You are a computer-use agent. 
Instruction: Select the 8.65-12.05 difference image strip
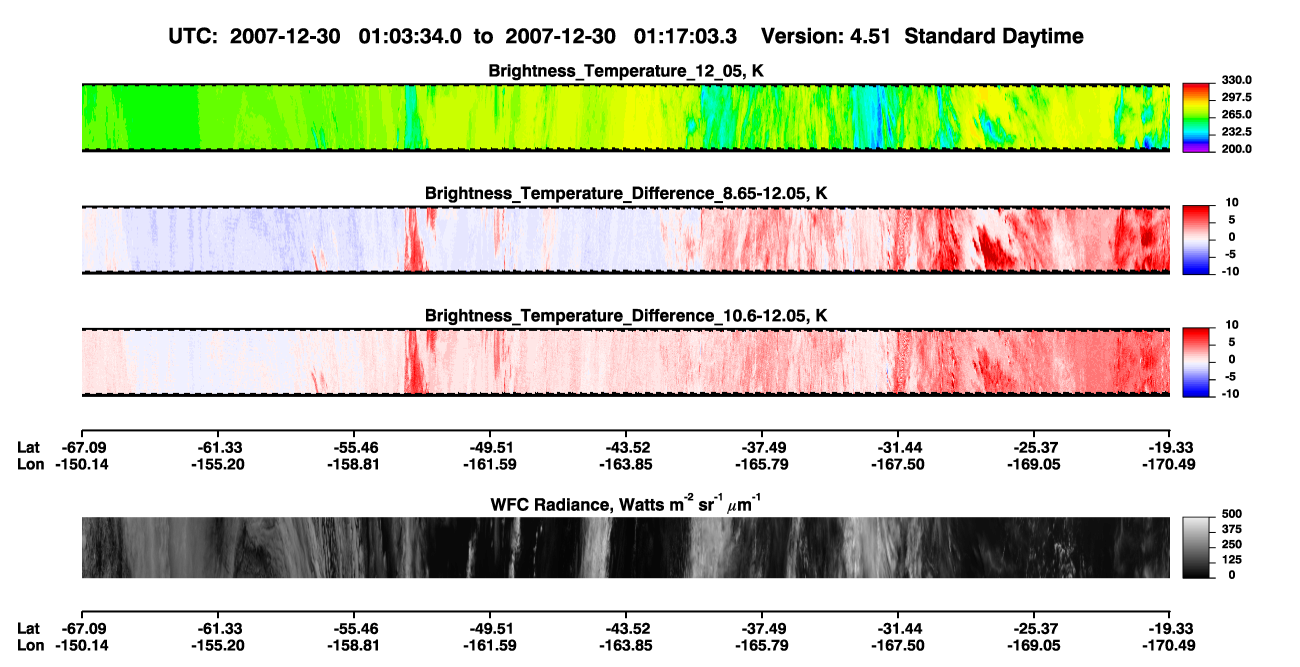click(626, 240)
